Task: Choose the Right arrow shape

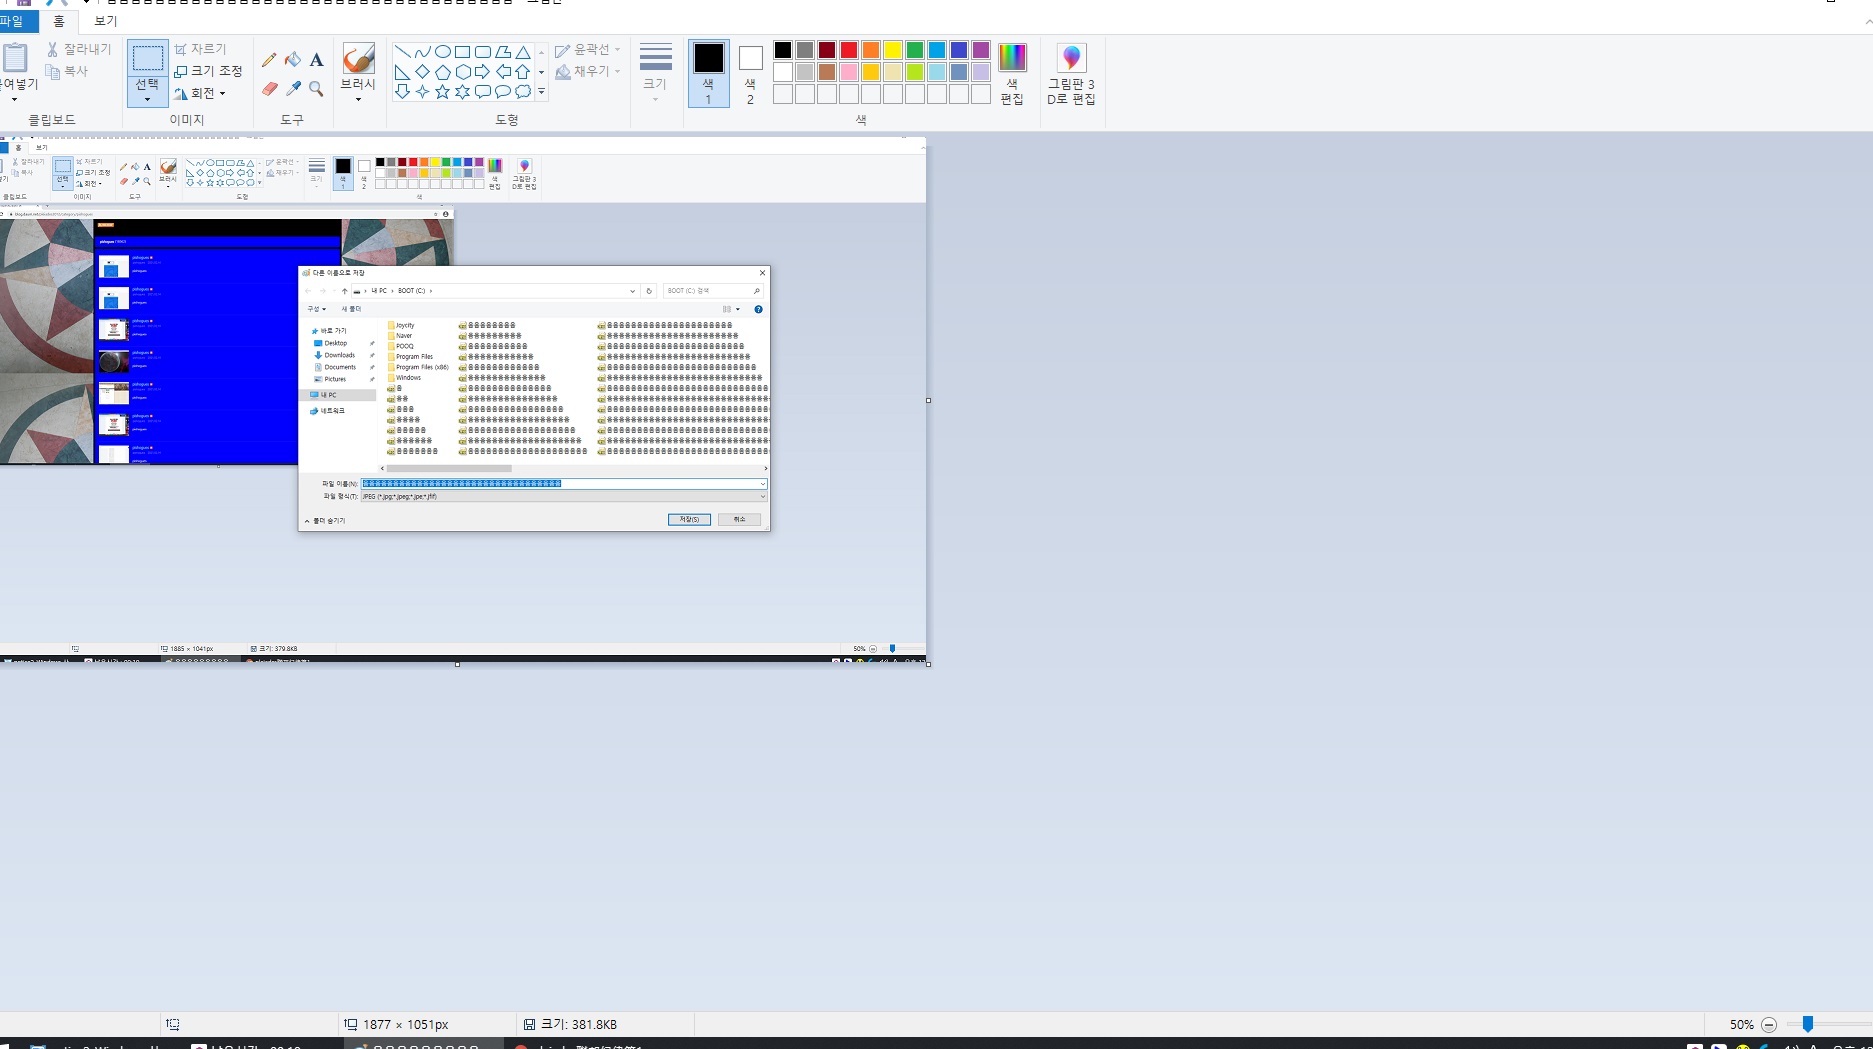Action: [x=482, y=72]
